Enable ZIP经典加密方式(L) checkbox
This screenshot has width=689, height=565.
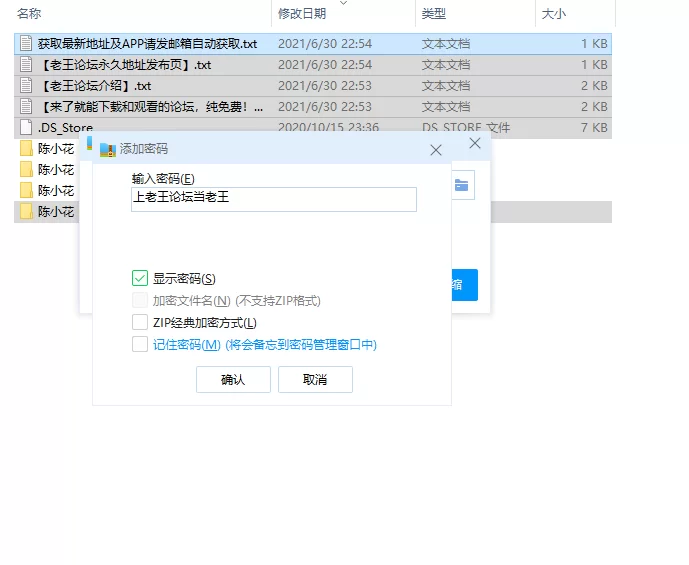pos(140,322)
